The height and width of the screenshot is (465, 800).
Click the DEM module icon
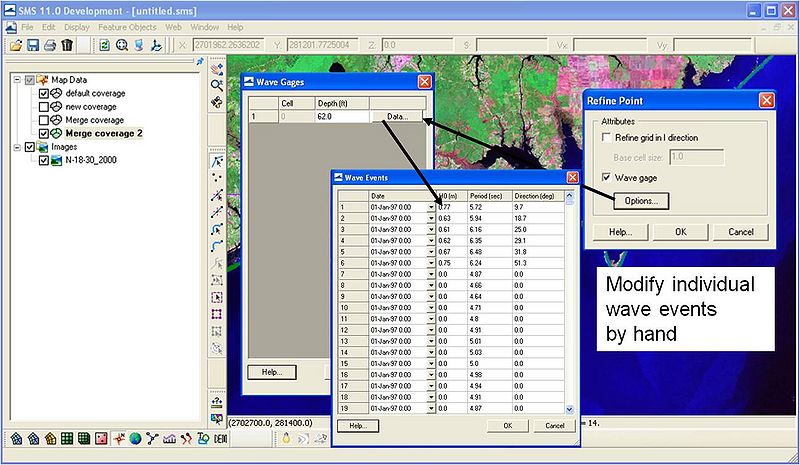220,438
